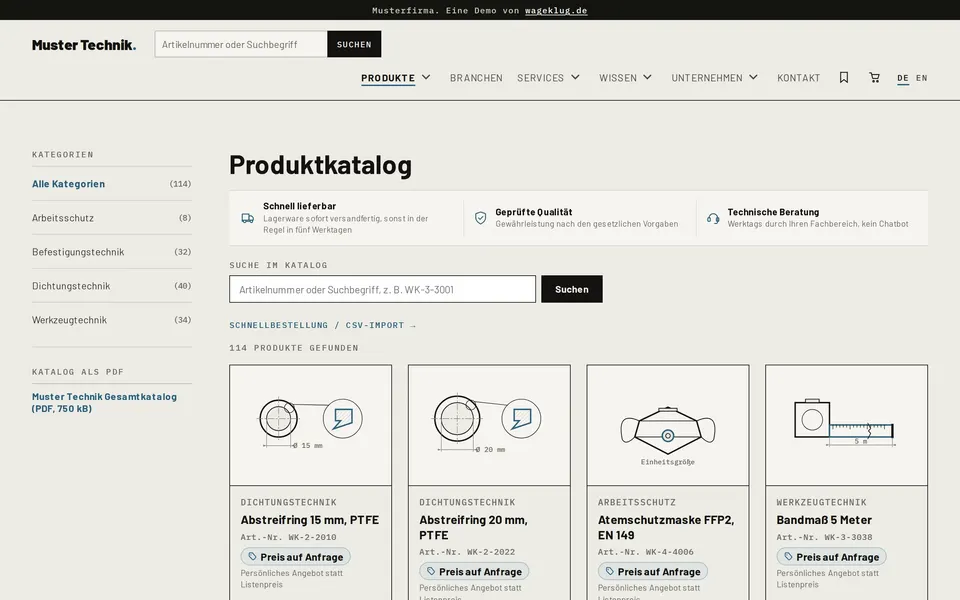This screenshot has width=960, height=600.
Task: Open Bandmaß 5 Meter title
Action: 824,520
